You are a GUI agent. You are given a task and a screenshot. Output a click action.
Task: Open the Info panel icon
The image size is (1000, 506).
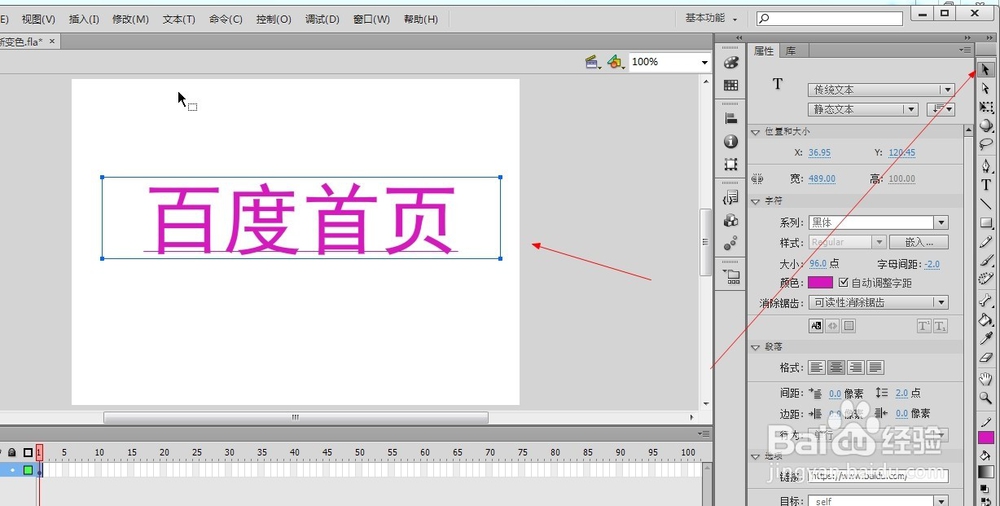pyautogui.click(x=731, y=142)
